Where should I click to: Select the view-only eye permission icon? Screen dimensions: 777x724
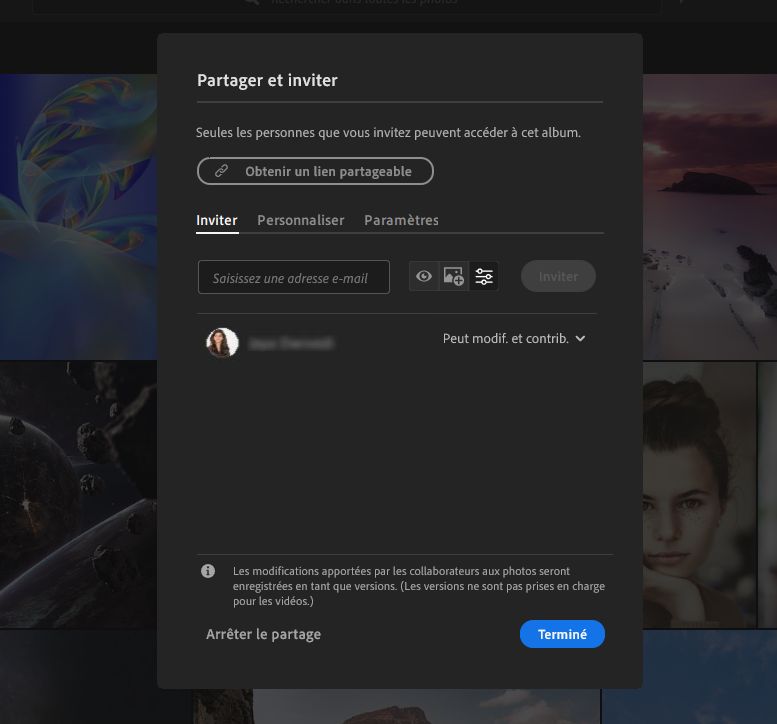(x=424, y=276)
